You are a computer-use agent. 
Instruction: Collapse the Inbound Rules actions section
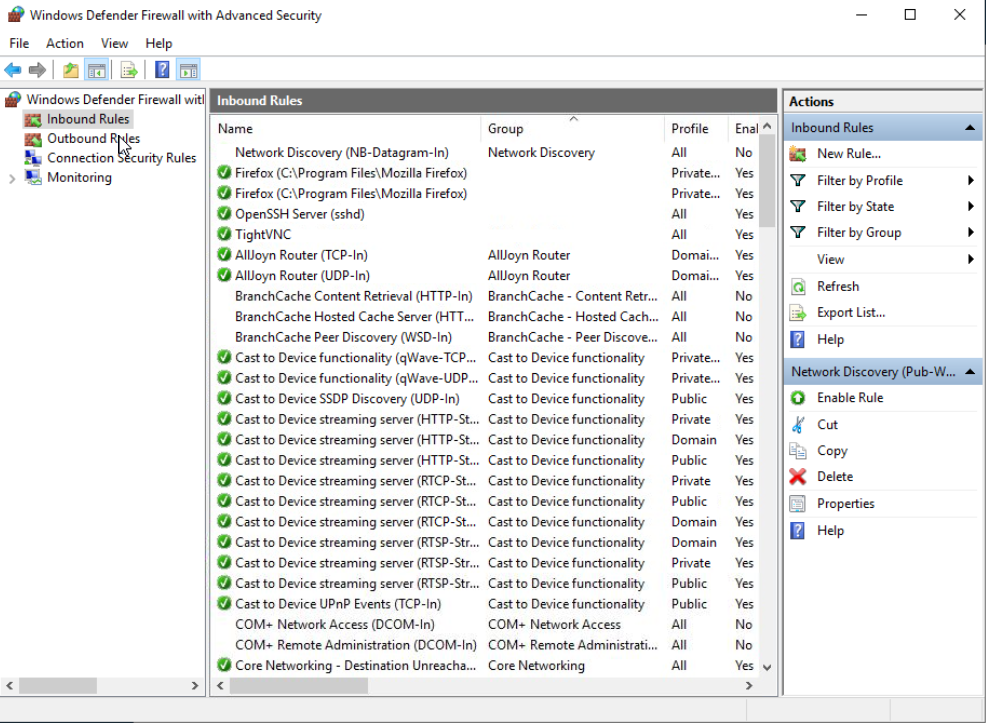pyautogui.click(x=970, y=128)
